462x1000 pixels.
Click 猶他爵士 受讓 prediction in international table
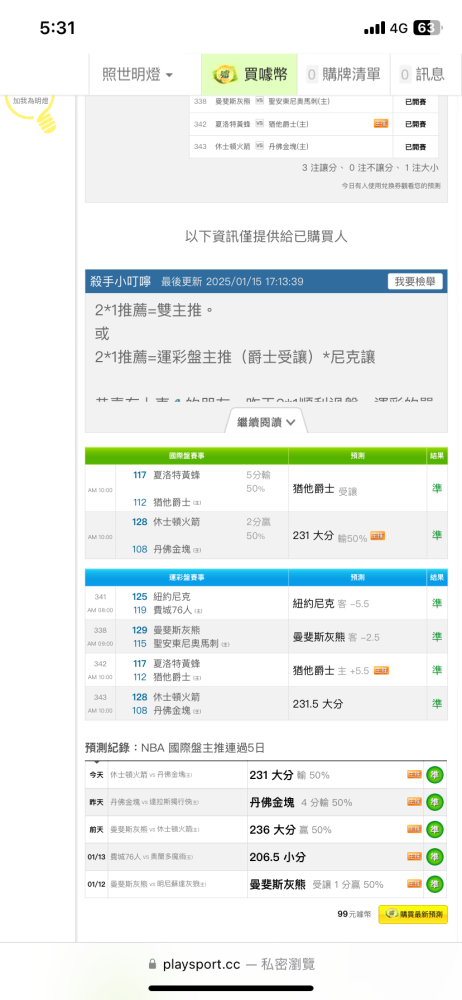[324, 489]
